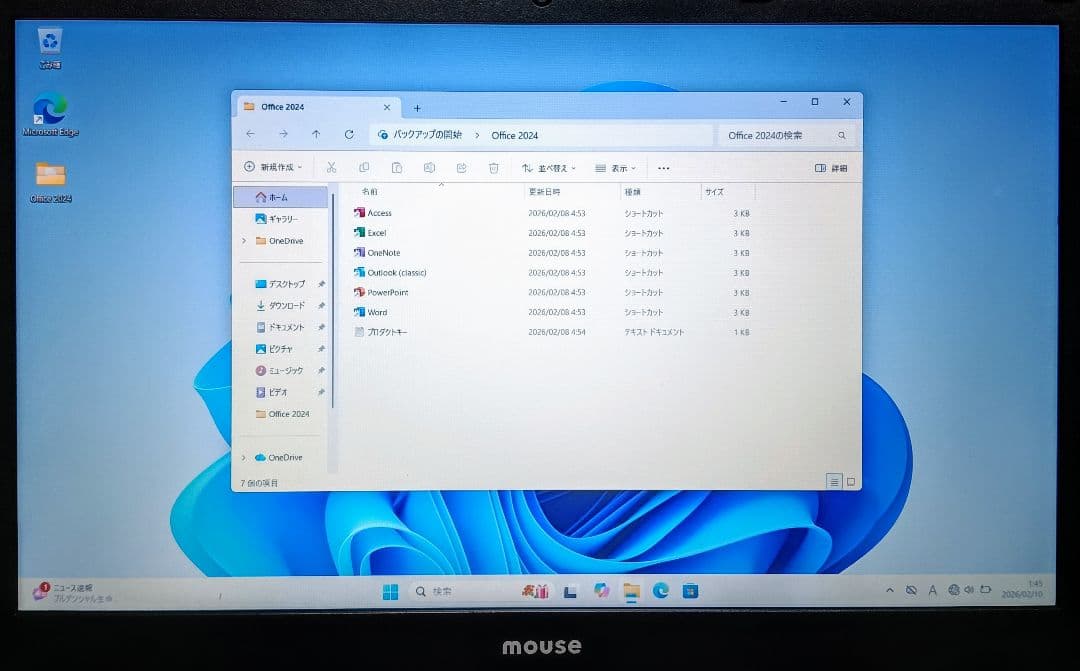Viewport: 1080px width, 671px height.
Task: Click inside the Office 2024 search box
Action: tap(778, 134)
